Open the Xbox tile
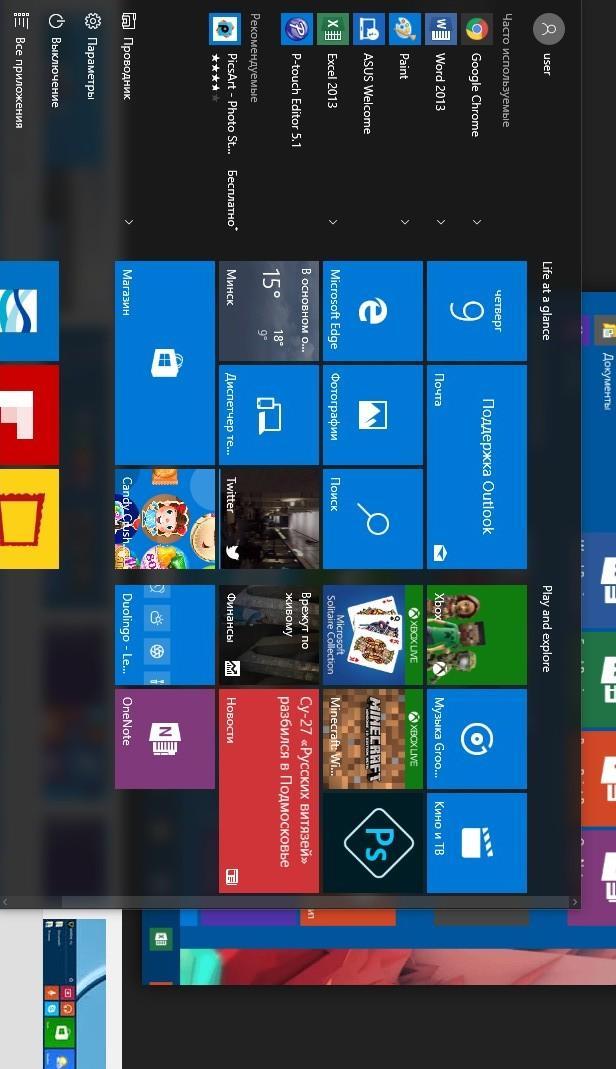This screenshot has height=1069, width=616. click(x=476, y=635)
